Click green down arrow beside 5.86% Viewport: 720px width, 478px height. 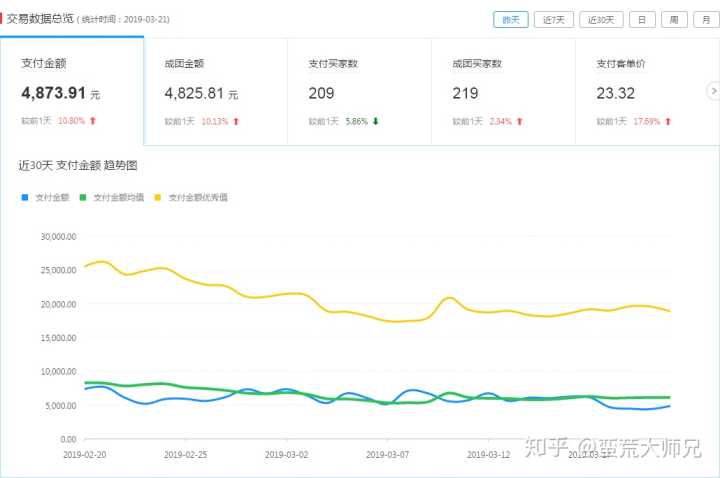click(x=376, y=121)
